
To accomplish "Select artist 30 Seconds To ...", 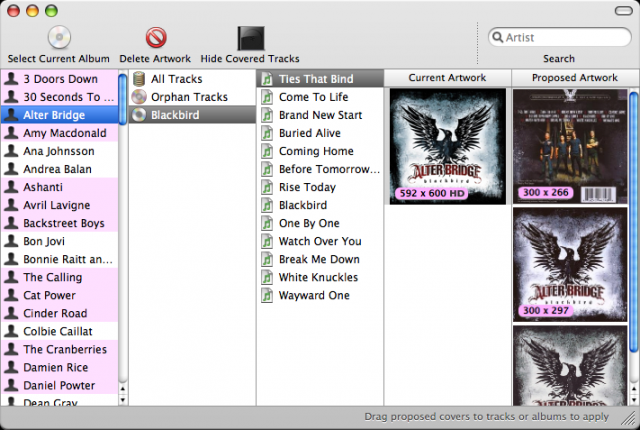I will coord(60,97).
